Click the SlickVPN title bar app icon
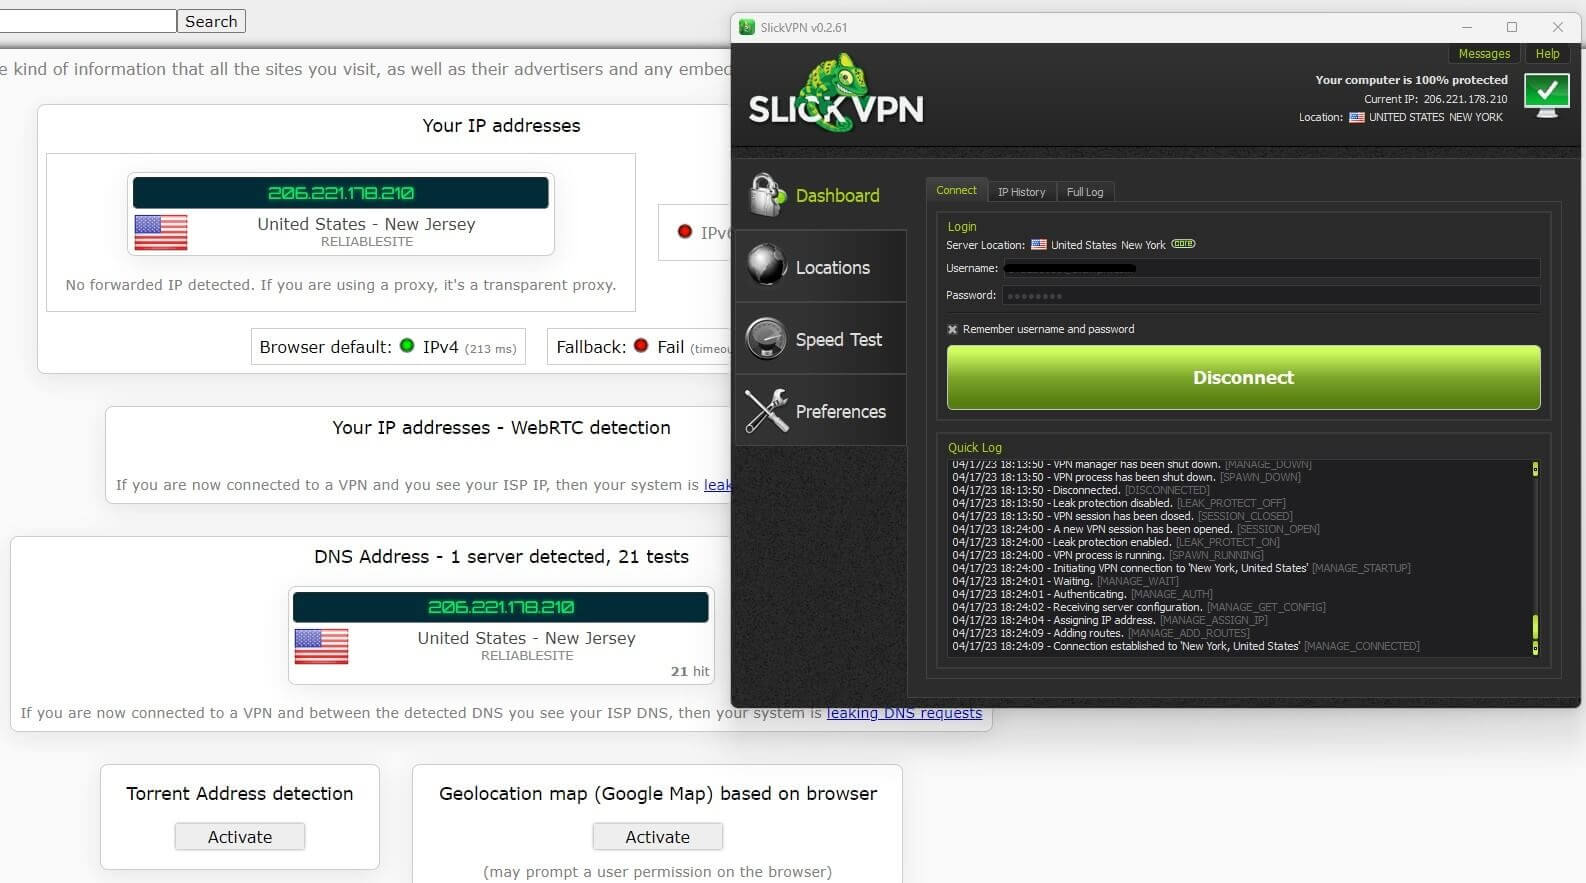This screenshot has height=883, width=1586. pos(746,27)
